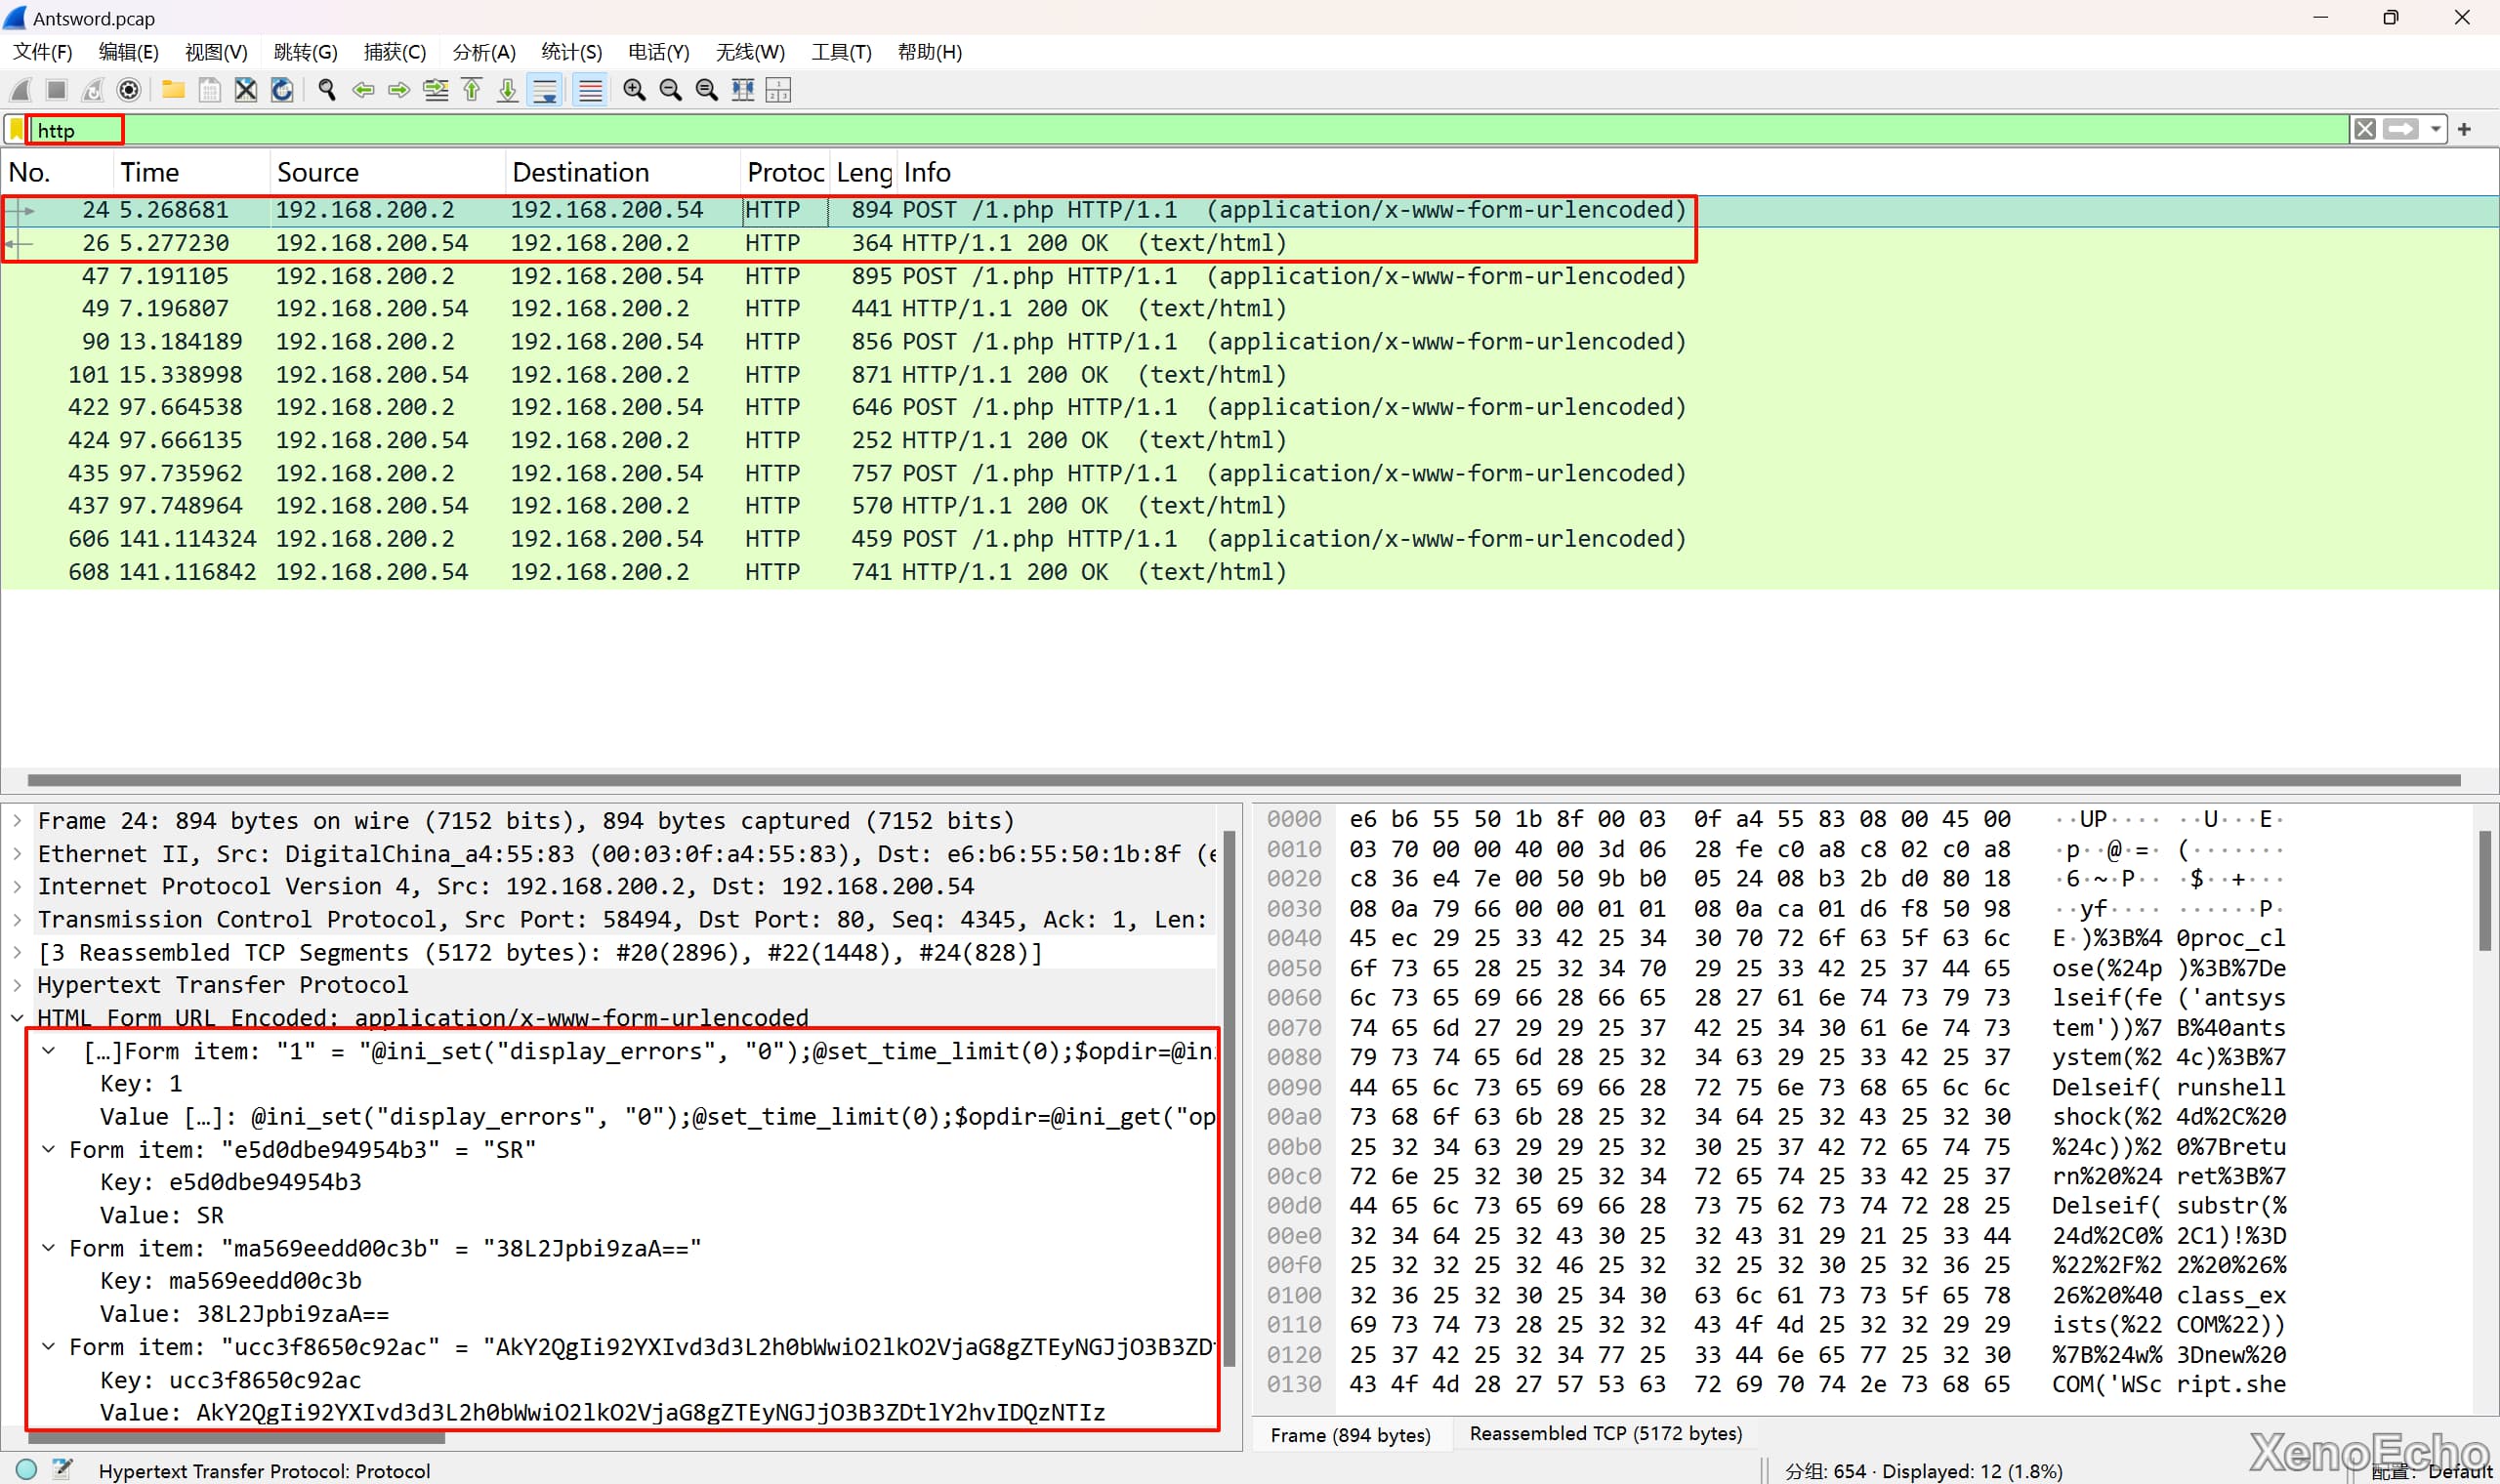Click the close capture file icon

coord(246,90)
